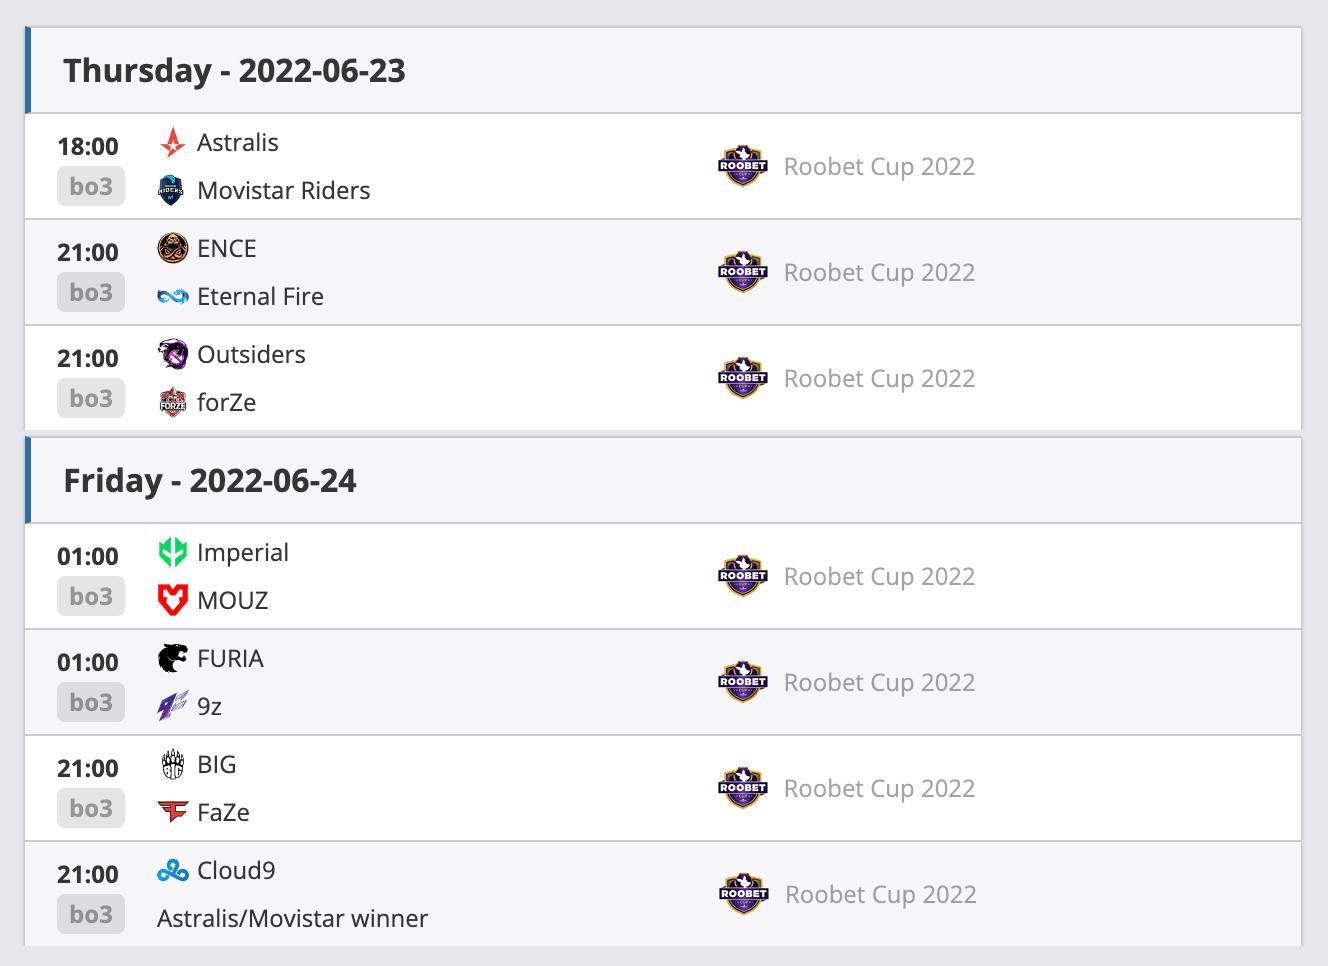Click the 18:00 match start time
The image size is (1328, 966).
(x=89, y=146)
